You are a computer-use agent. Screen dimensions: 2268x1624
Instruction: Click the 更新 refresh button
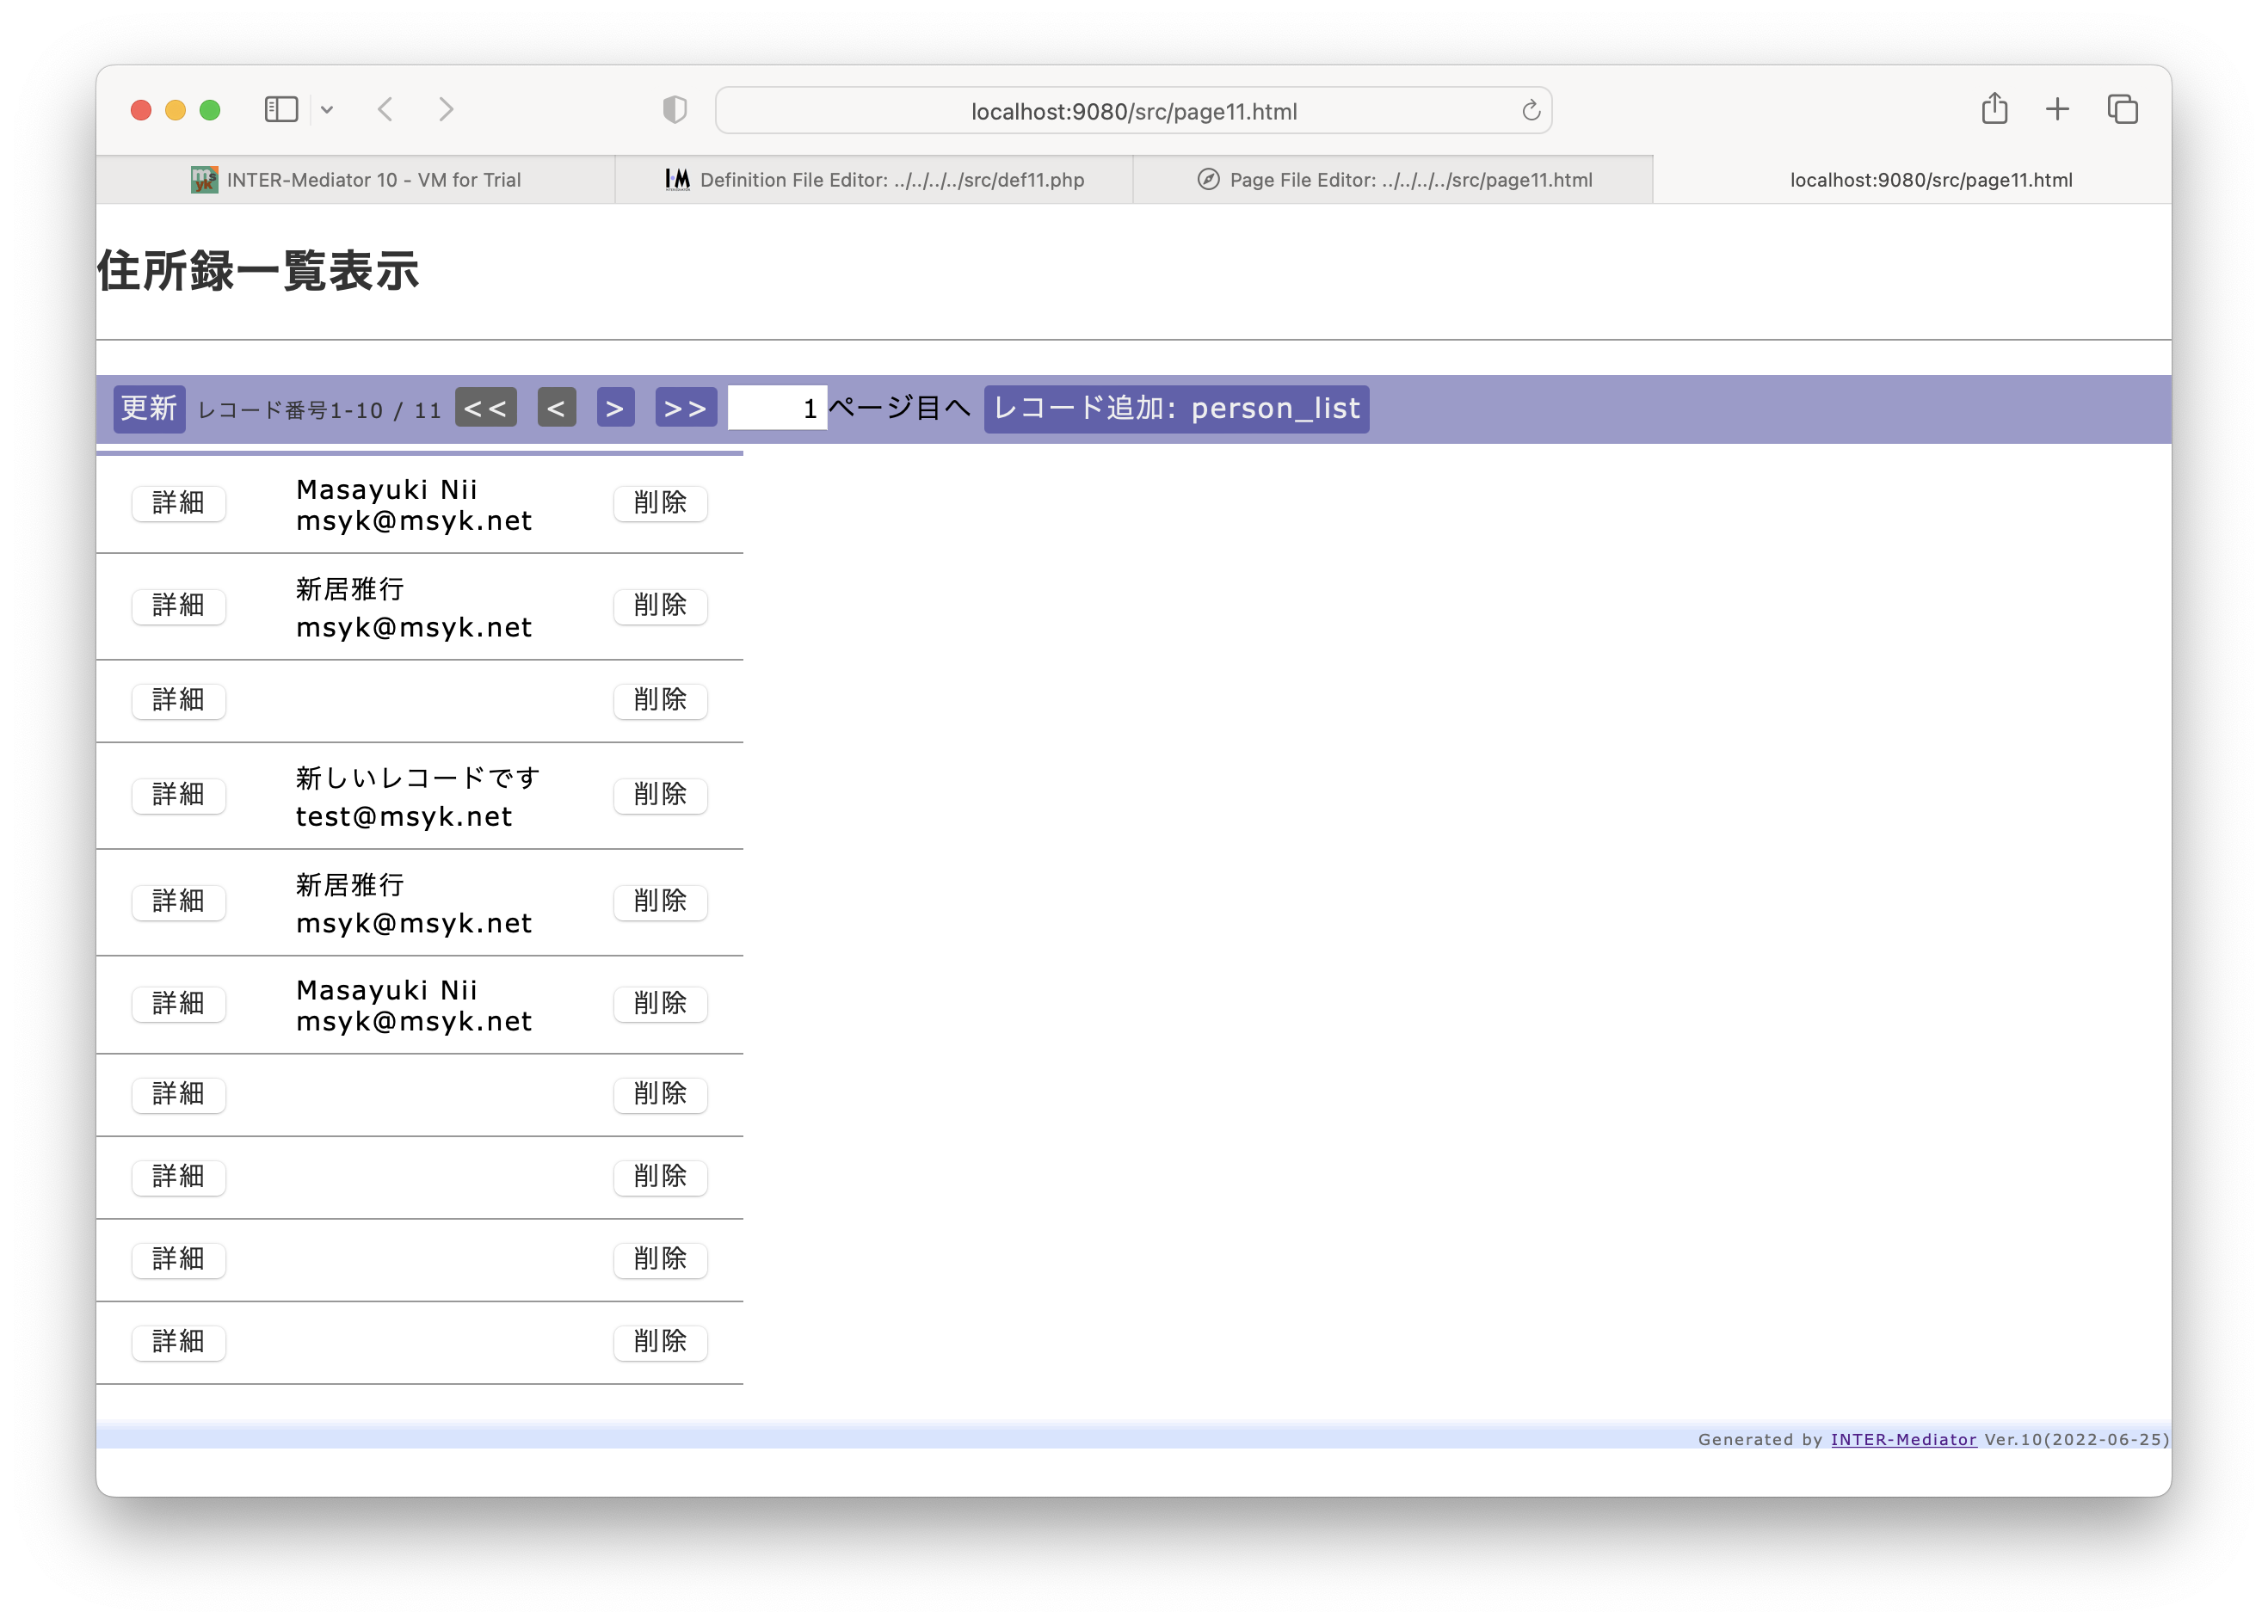149,408
